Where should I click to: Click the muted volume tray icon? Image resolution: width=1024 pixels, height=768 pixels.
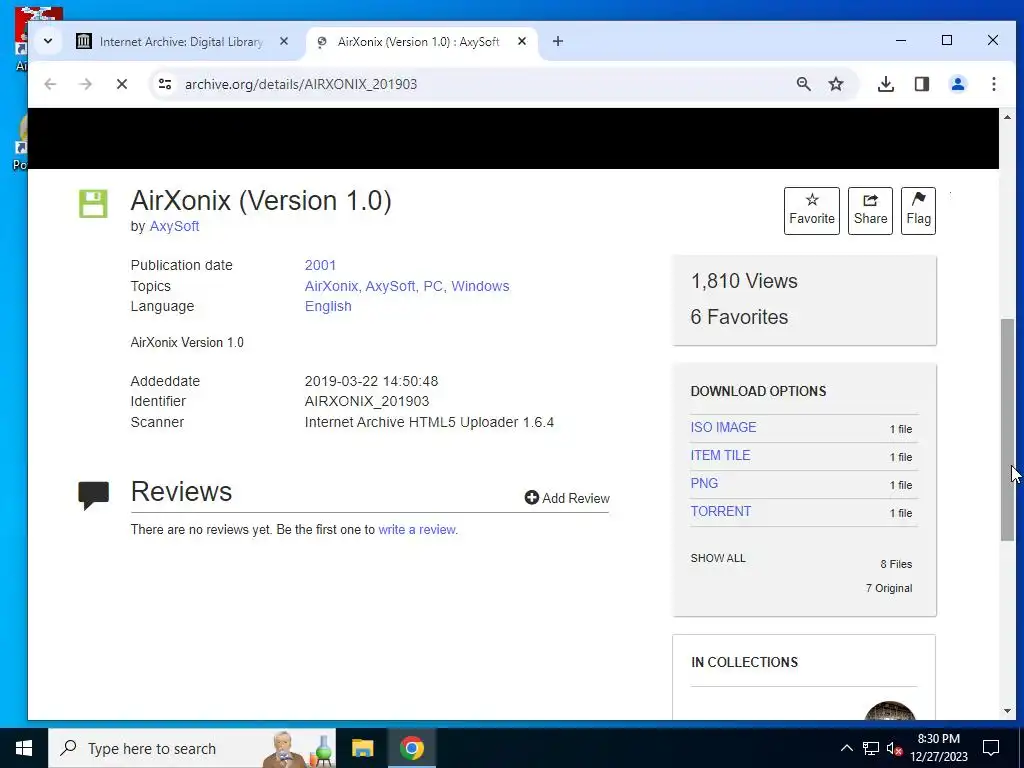pos(894,748)
